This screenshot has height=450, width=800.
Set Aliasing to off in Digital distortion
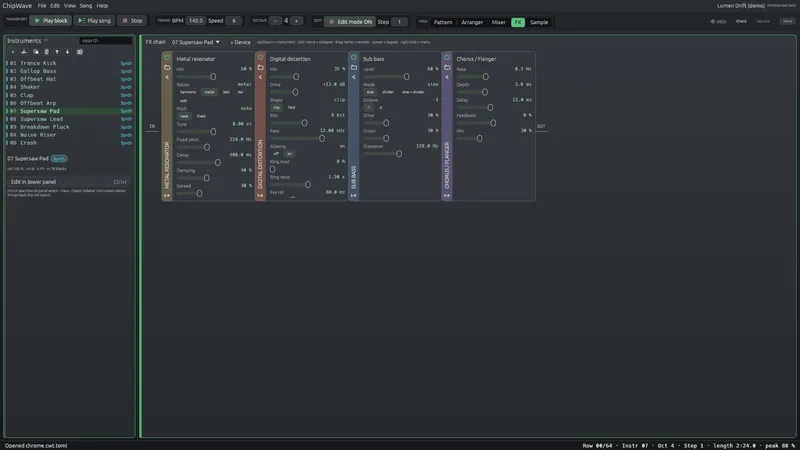[276, 154]
